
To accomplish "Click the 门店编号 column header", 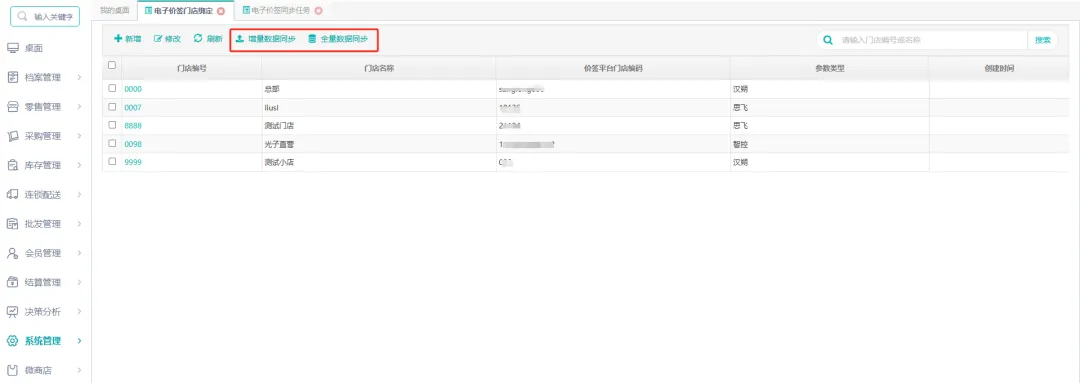I will pyautogui.click(x=191, y=68).
